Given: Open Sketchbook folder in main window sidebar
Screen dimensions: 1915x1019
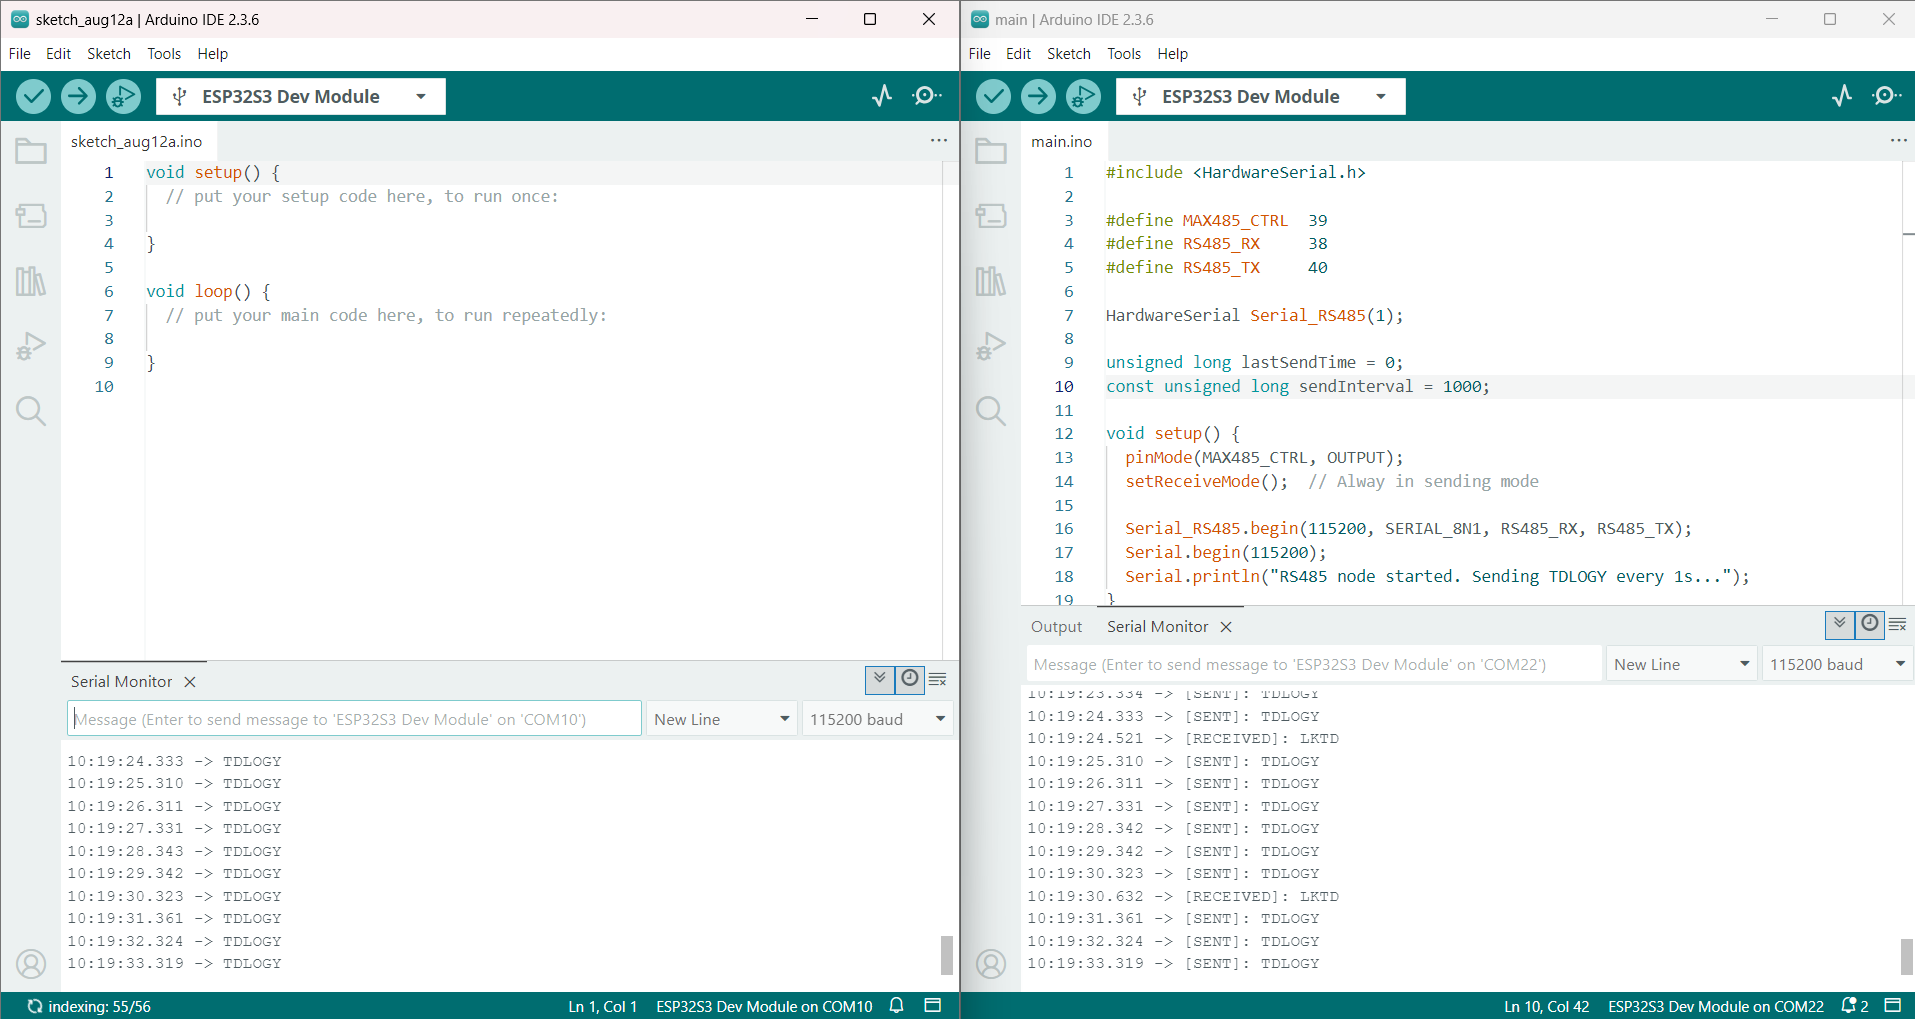Looking at the screenshot, I should (991, 151).
